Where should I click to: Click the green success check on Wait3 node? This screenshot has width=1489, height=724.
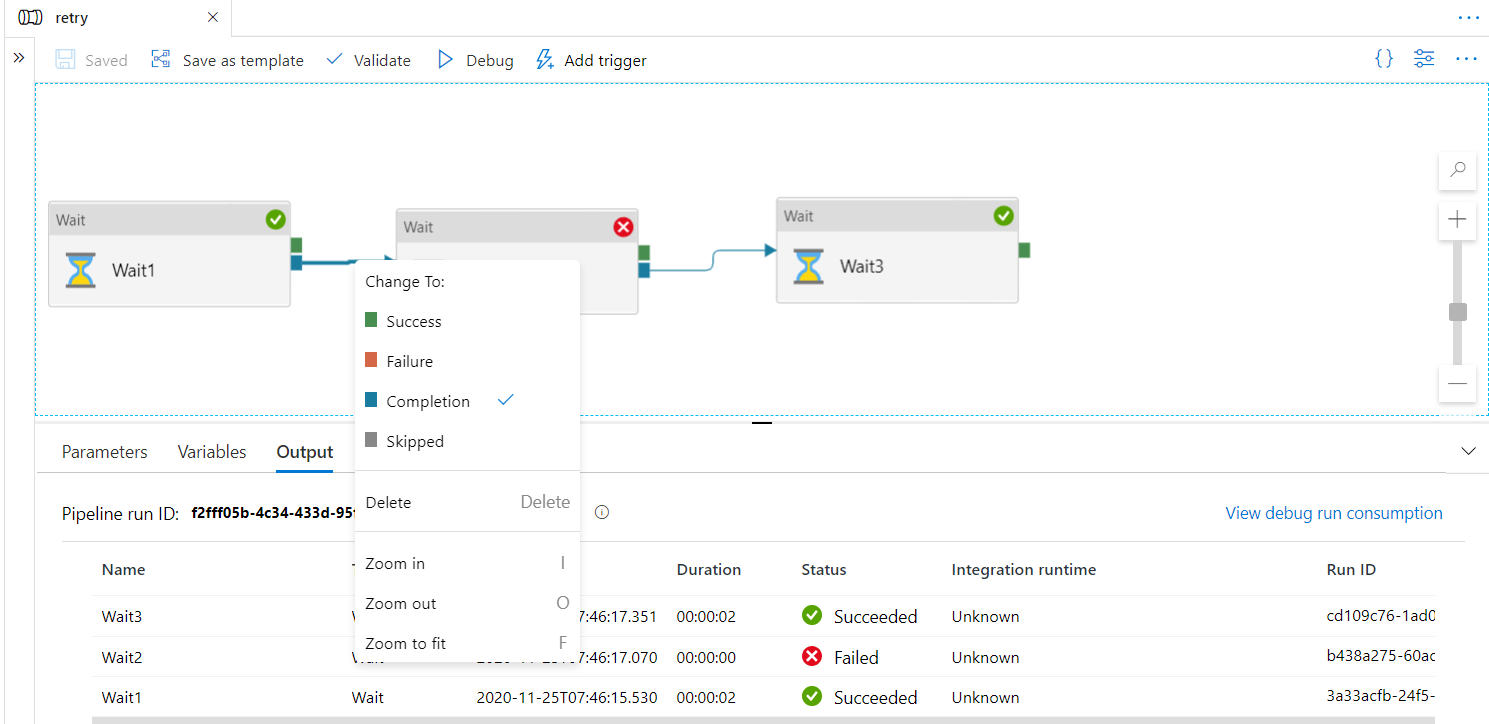pos(1004,215)
